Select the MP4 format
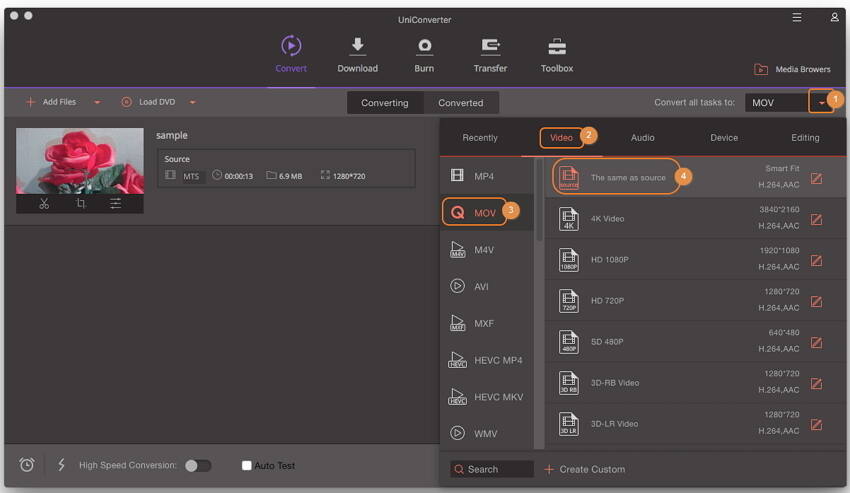850x493 pixels. [x=487, y=176]
